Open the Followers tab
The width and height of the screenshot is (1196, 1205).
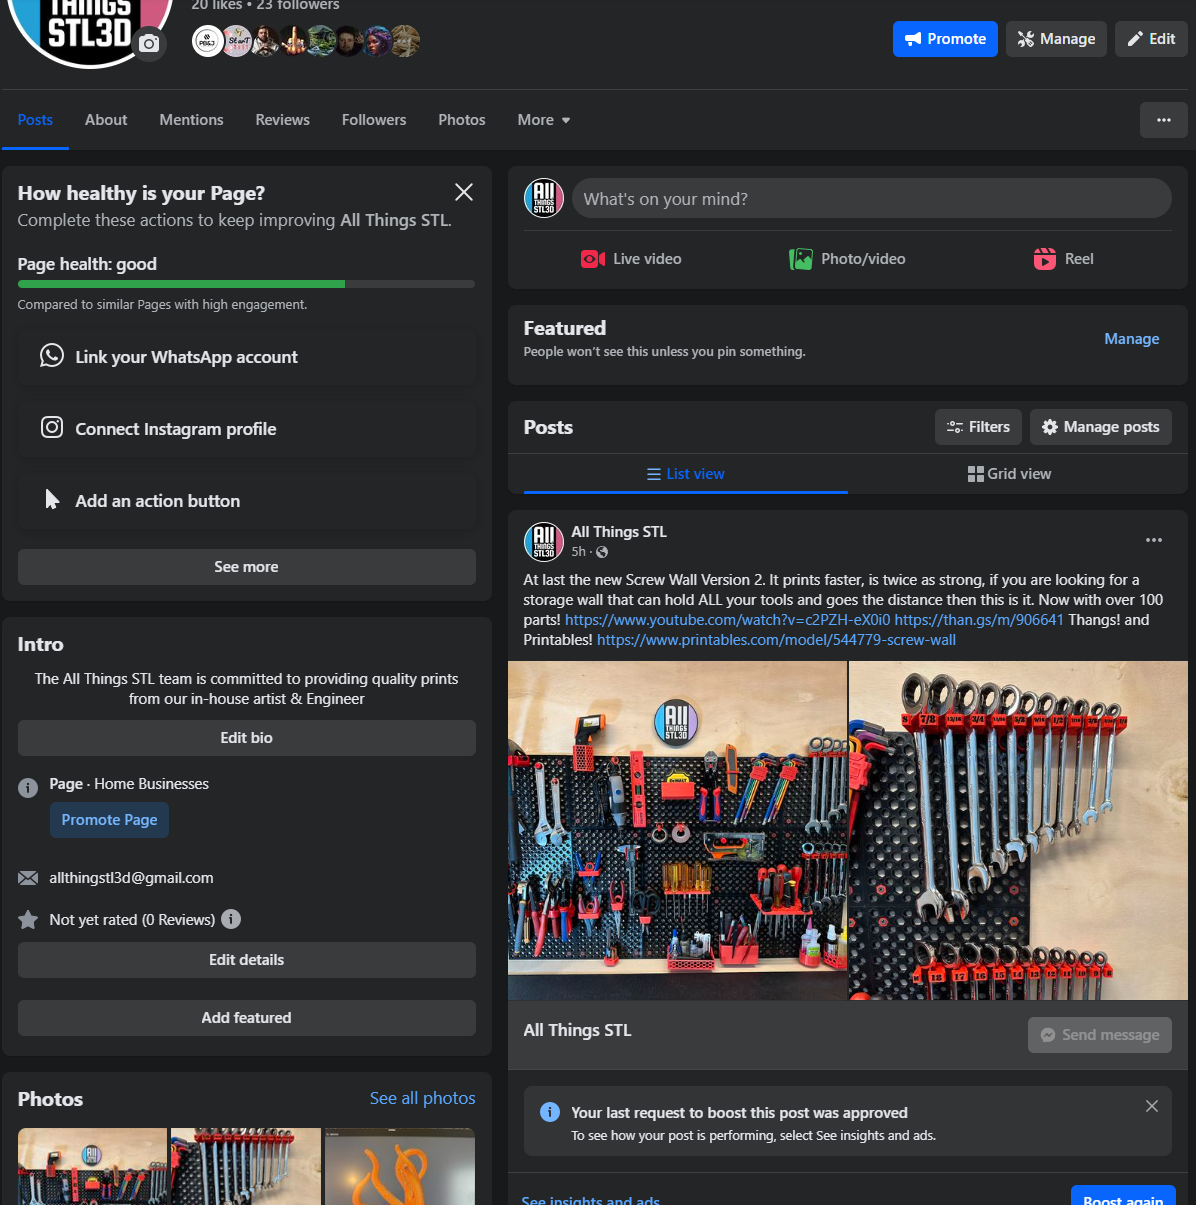(373, 119)
